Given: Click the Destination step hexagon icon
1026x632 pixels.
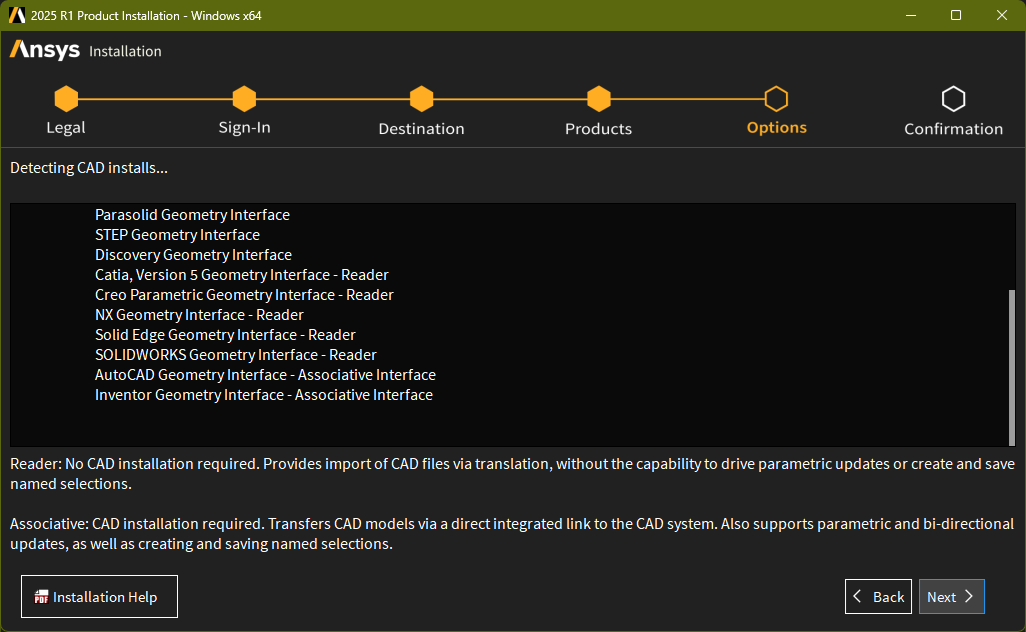Looking at the screenshot, I should (421, 99).
